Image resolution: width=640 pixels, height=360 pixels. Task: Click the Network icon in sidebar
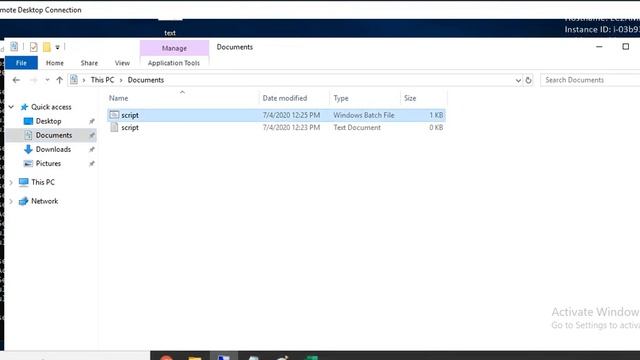pyautogui.click(x=24, y=201)
